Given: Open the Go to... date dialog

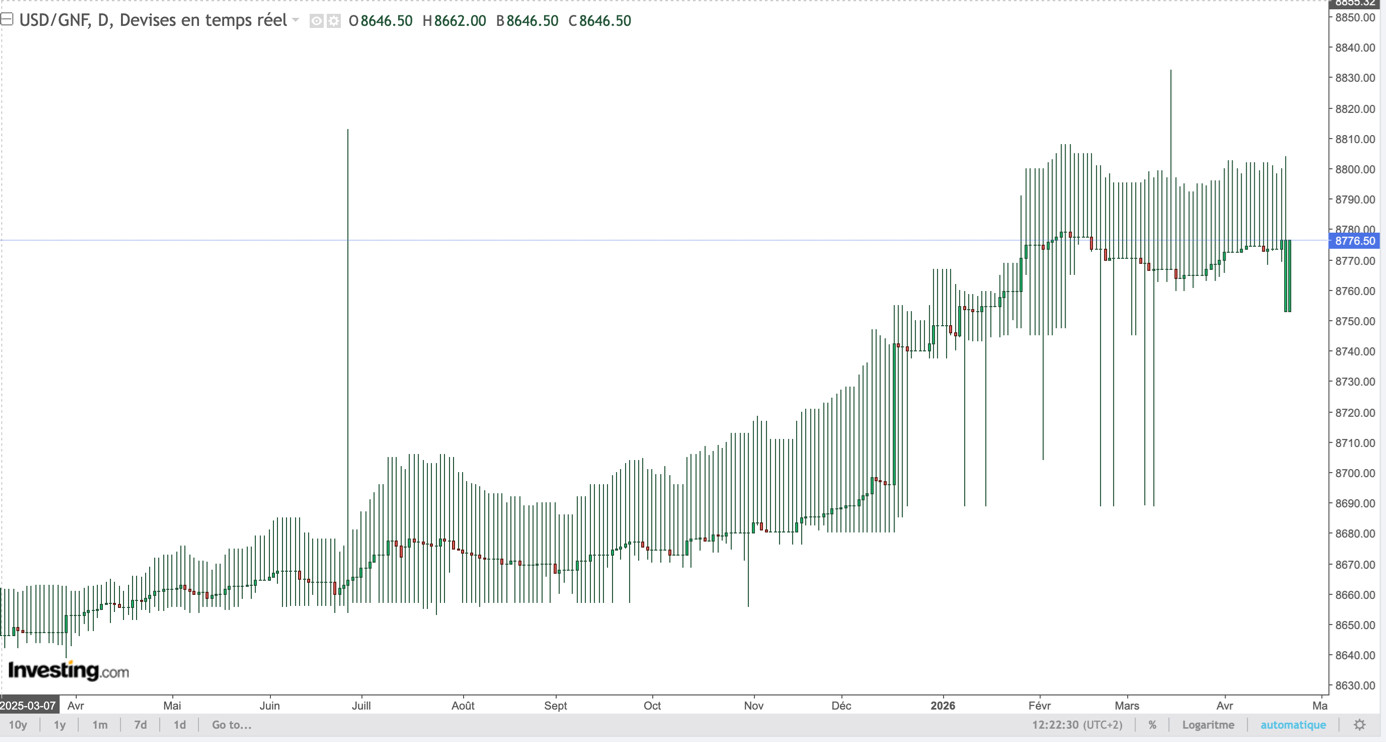Looking at the screenshot, I should click(x=232, y=725).
